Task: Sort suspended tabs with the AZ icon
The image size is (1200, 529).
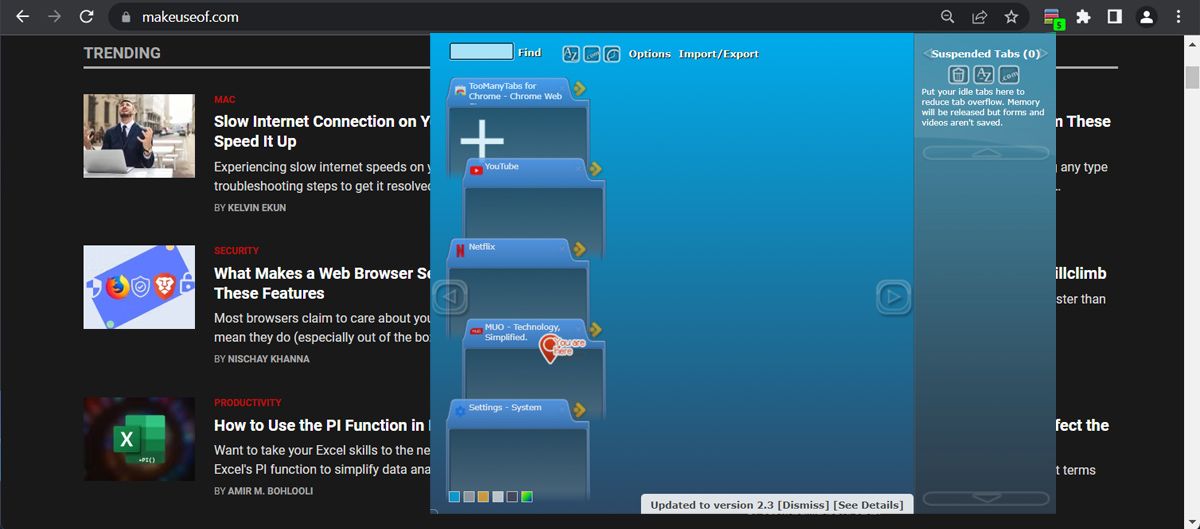Action: coord(984,75)
